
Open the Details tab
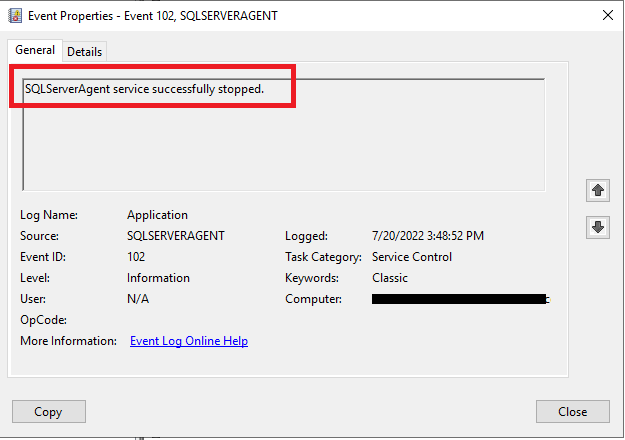(85, 52)
